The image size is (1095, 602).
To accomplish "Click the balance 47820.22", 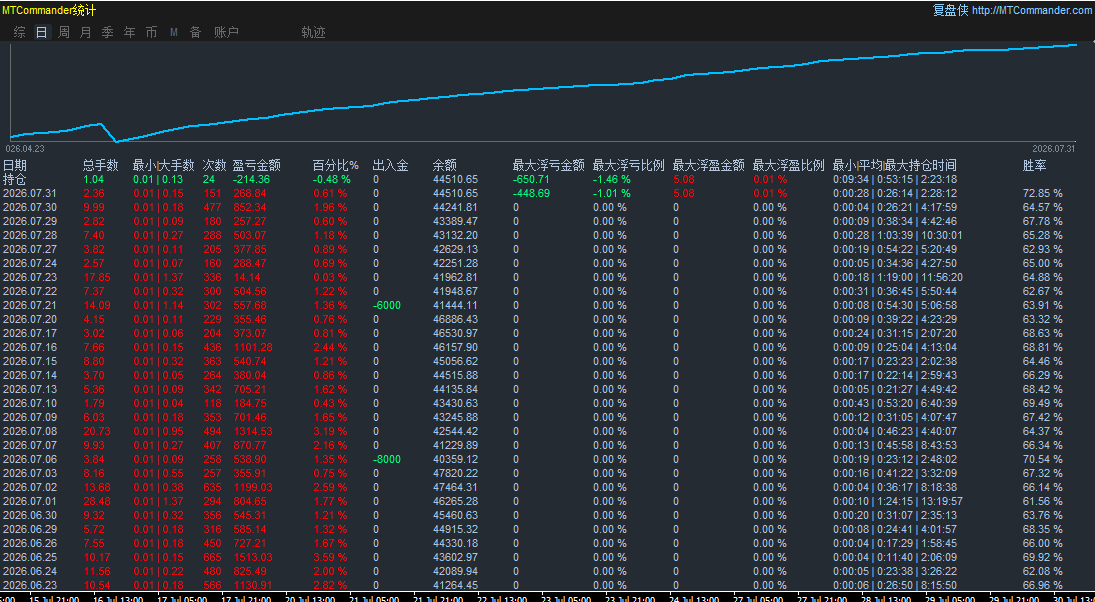I will coord(455,473).
